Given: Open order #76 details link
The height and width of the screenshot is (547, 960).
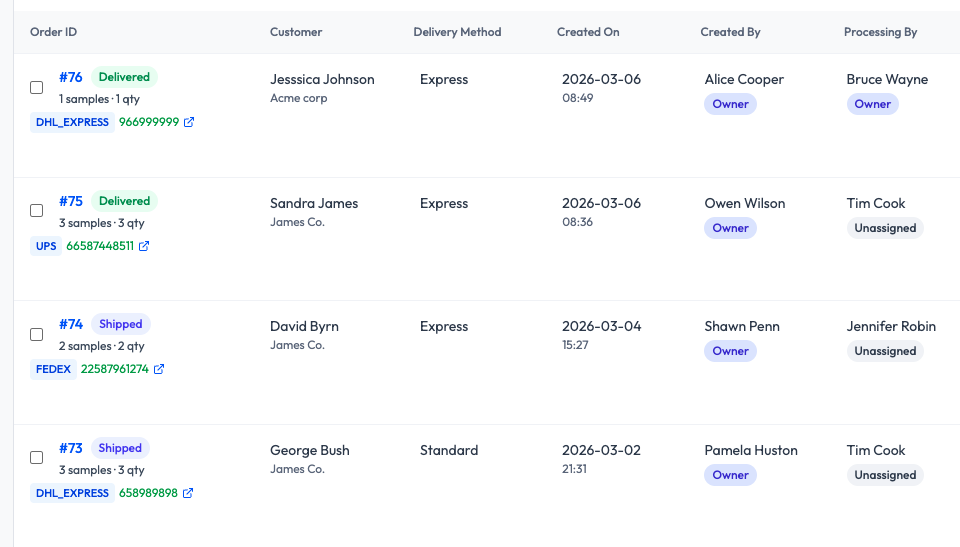Looking at the screenshot, I should coord(71,77).
